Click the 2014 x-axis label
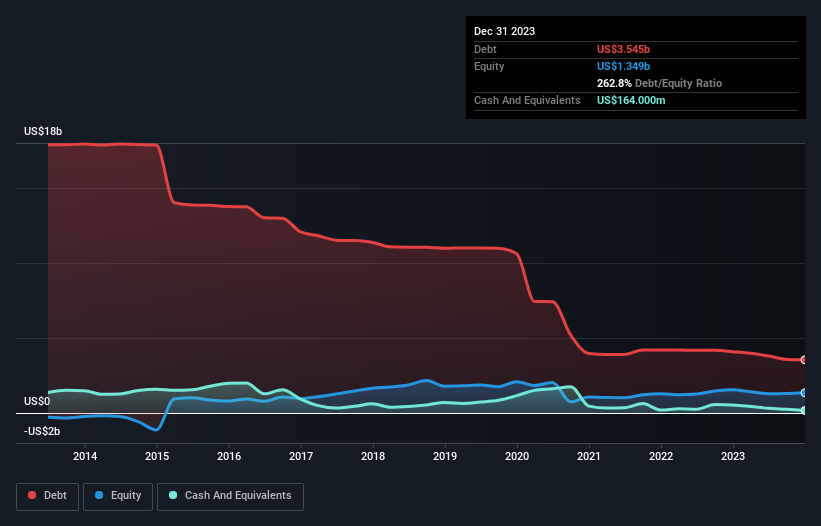 (85, 456)
